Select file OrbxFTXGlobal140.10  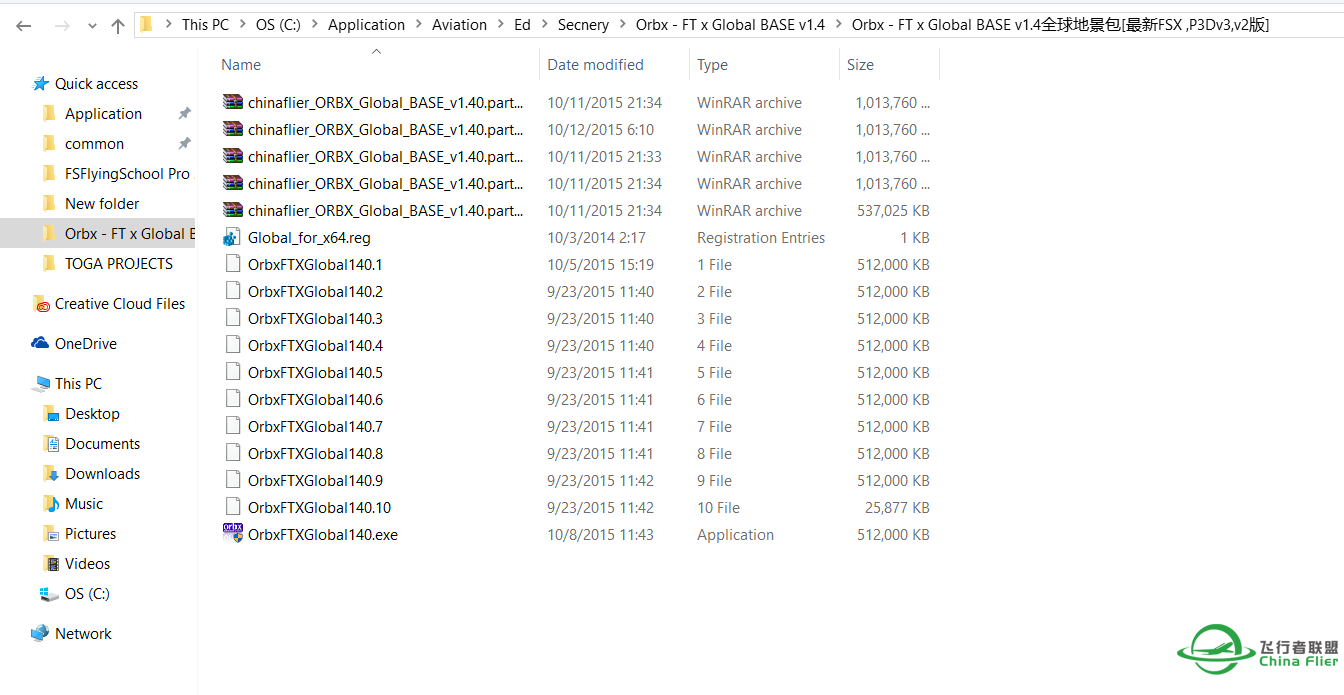pos(319,507)
